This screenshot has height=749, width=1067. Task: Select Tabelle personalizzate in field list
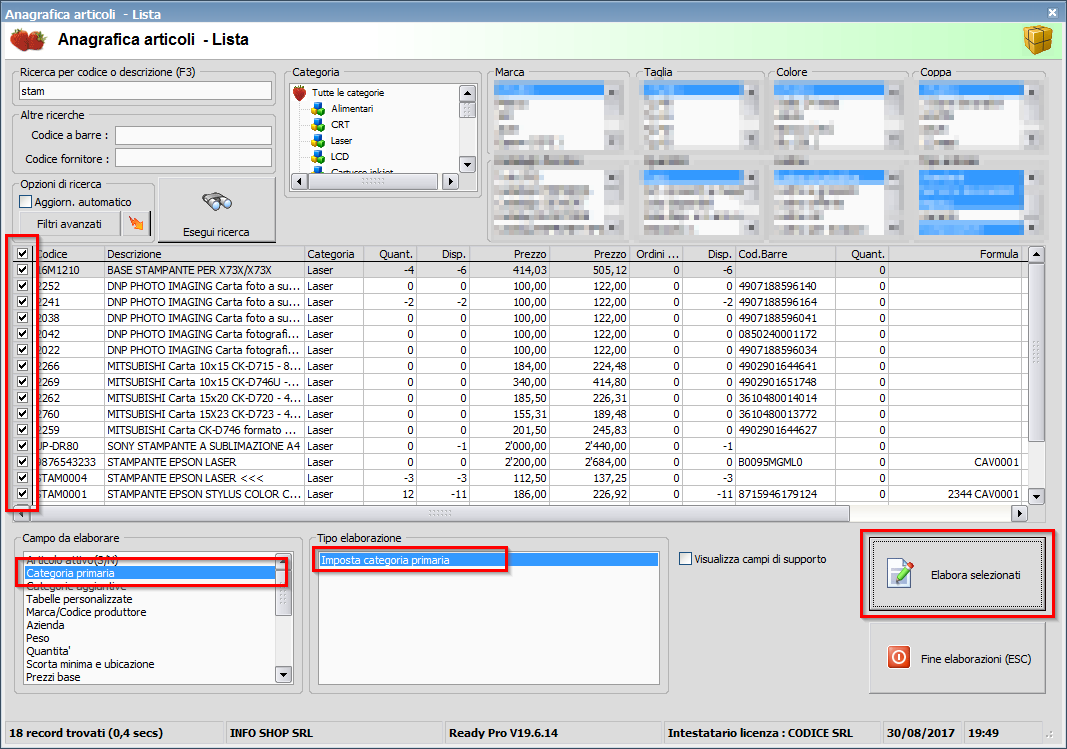point(79,599)
